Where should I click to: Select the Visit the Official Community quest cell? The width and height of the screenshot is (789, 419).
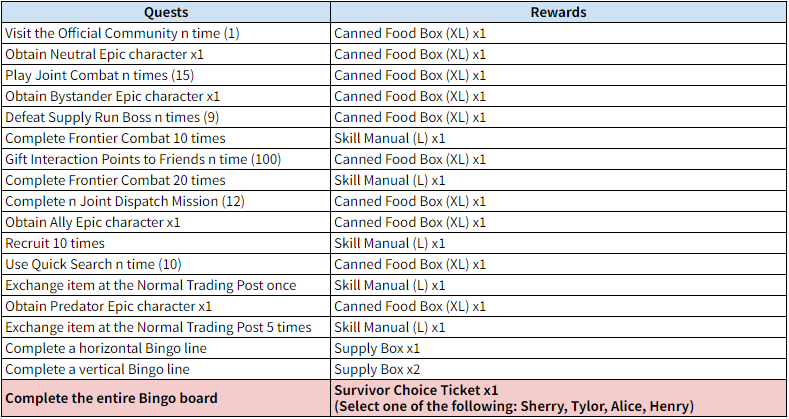tap(122, 33)
